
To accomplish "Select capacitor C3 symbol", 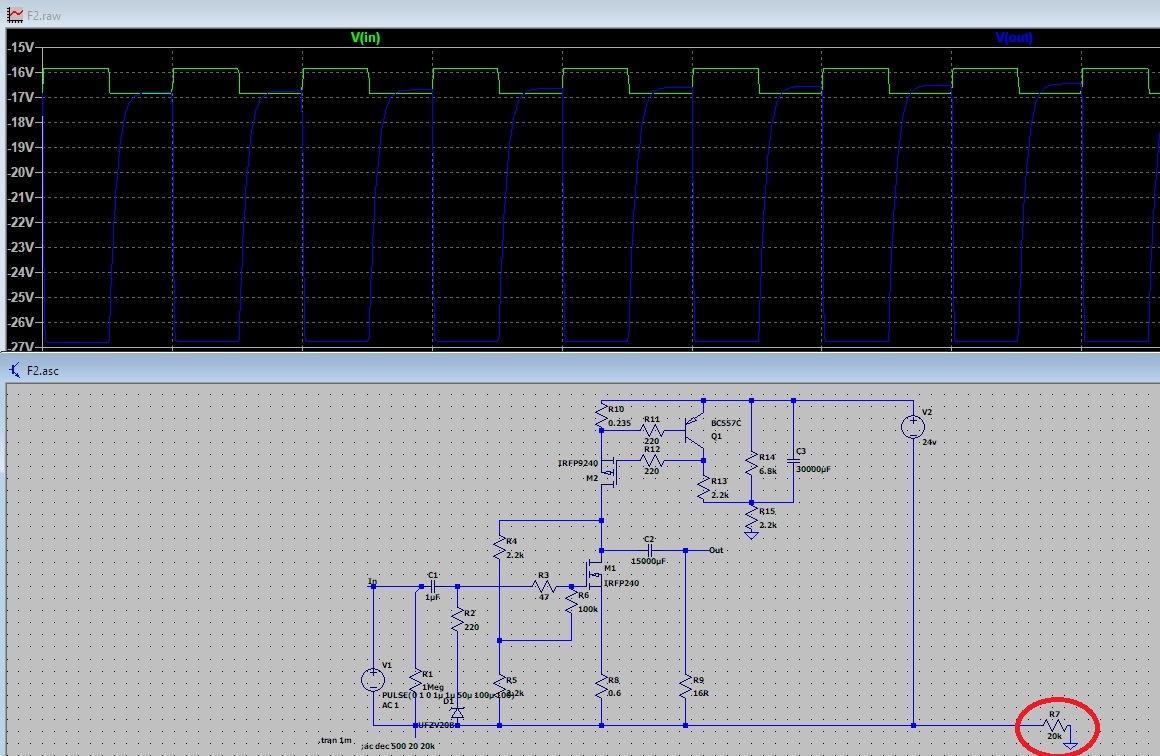I will (793, 461).
